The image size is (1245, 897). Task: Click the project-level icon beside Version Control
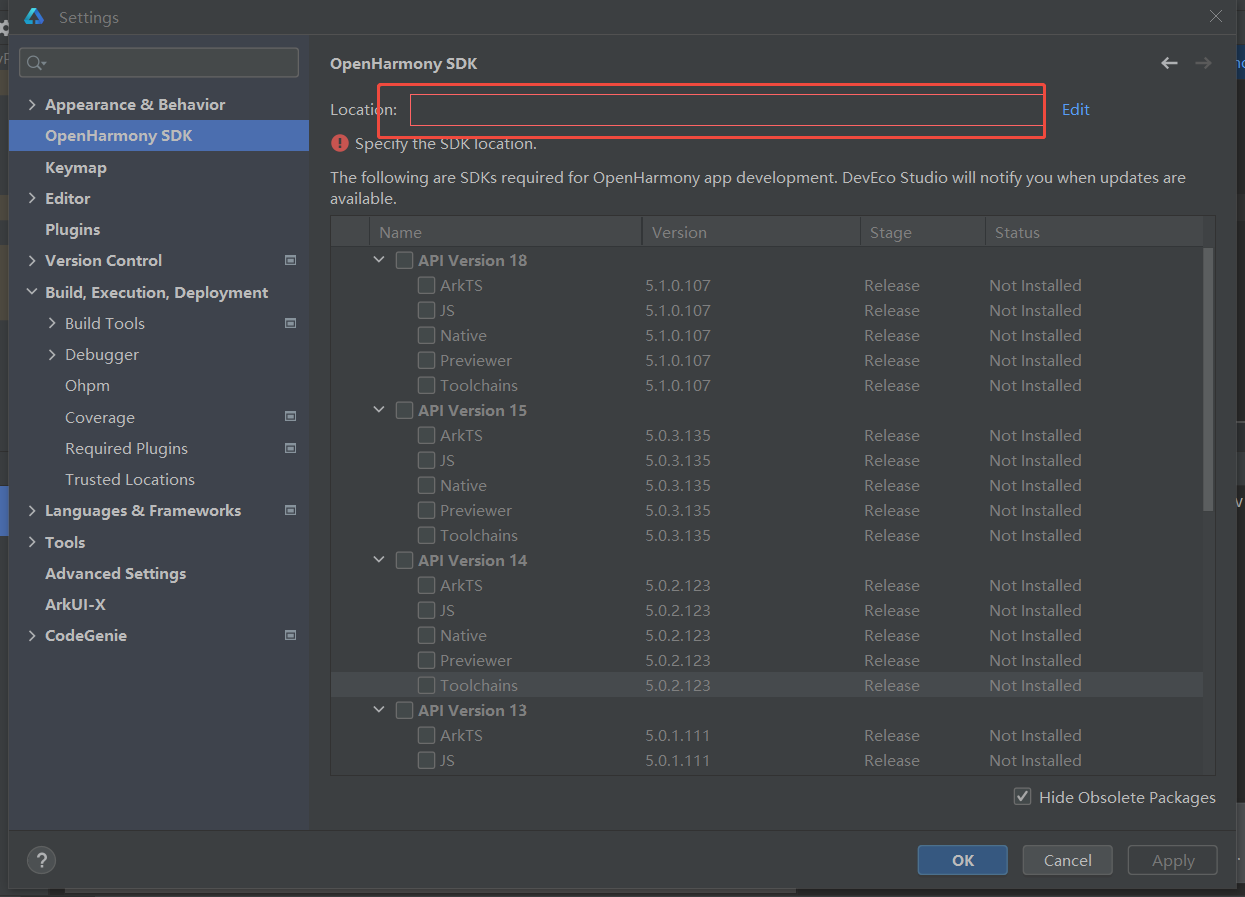(x=291, y=260)
